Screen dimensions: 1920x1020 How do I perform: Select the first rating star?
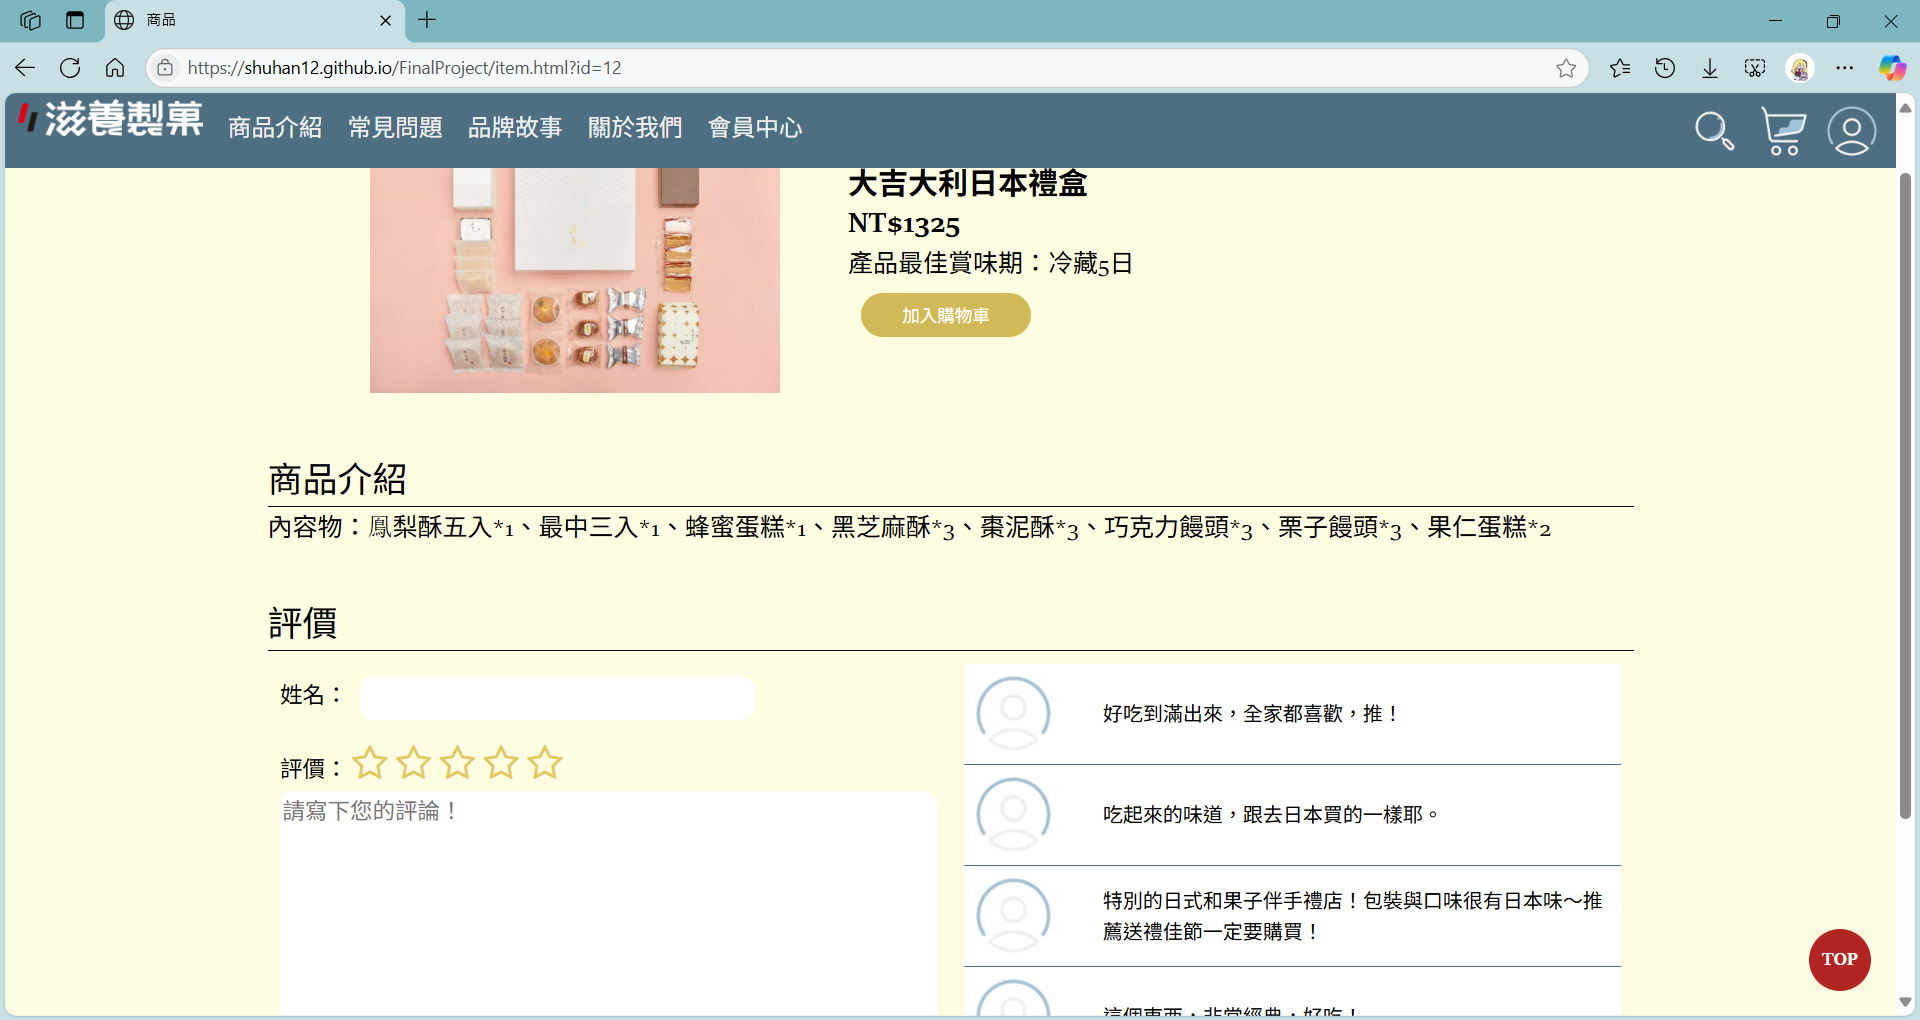tap(370, 763)
